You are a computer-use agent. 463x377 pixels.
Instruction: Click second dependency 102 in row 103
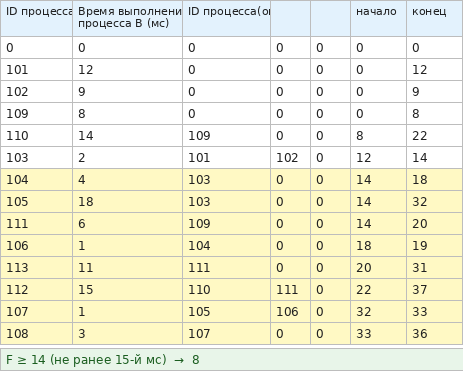[291, 158]
